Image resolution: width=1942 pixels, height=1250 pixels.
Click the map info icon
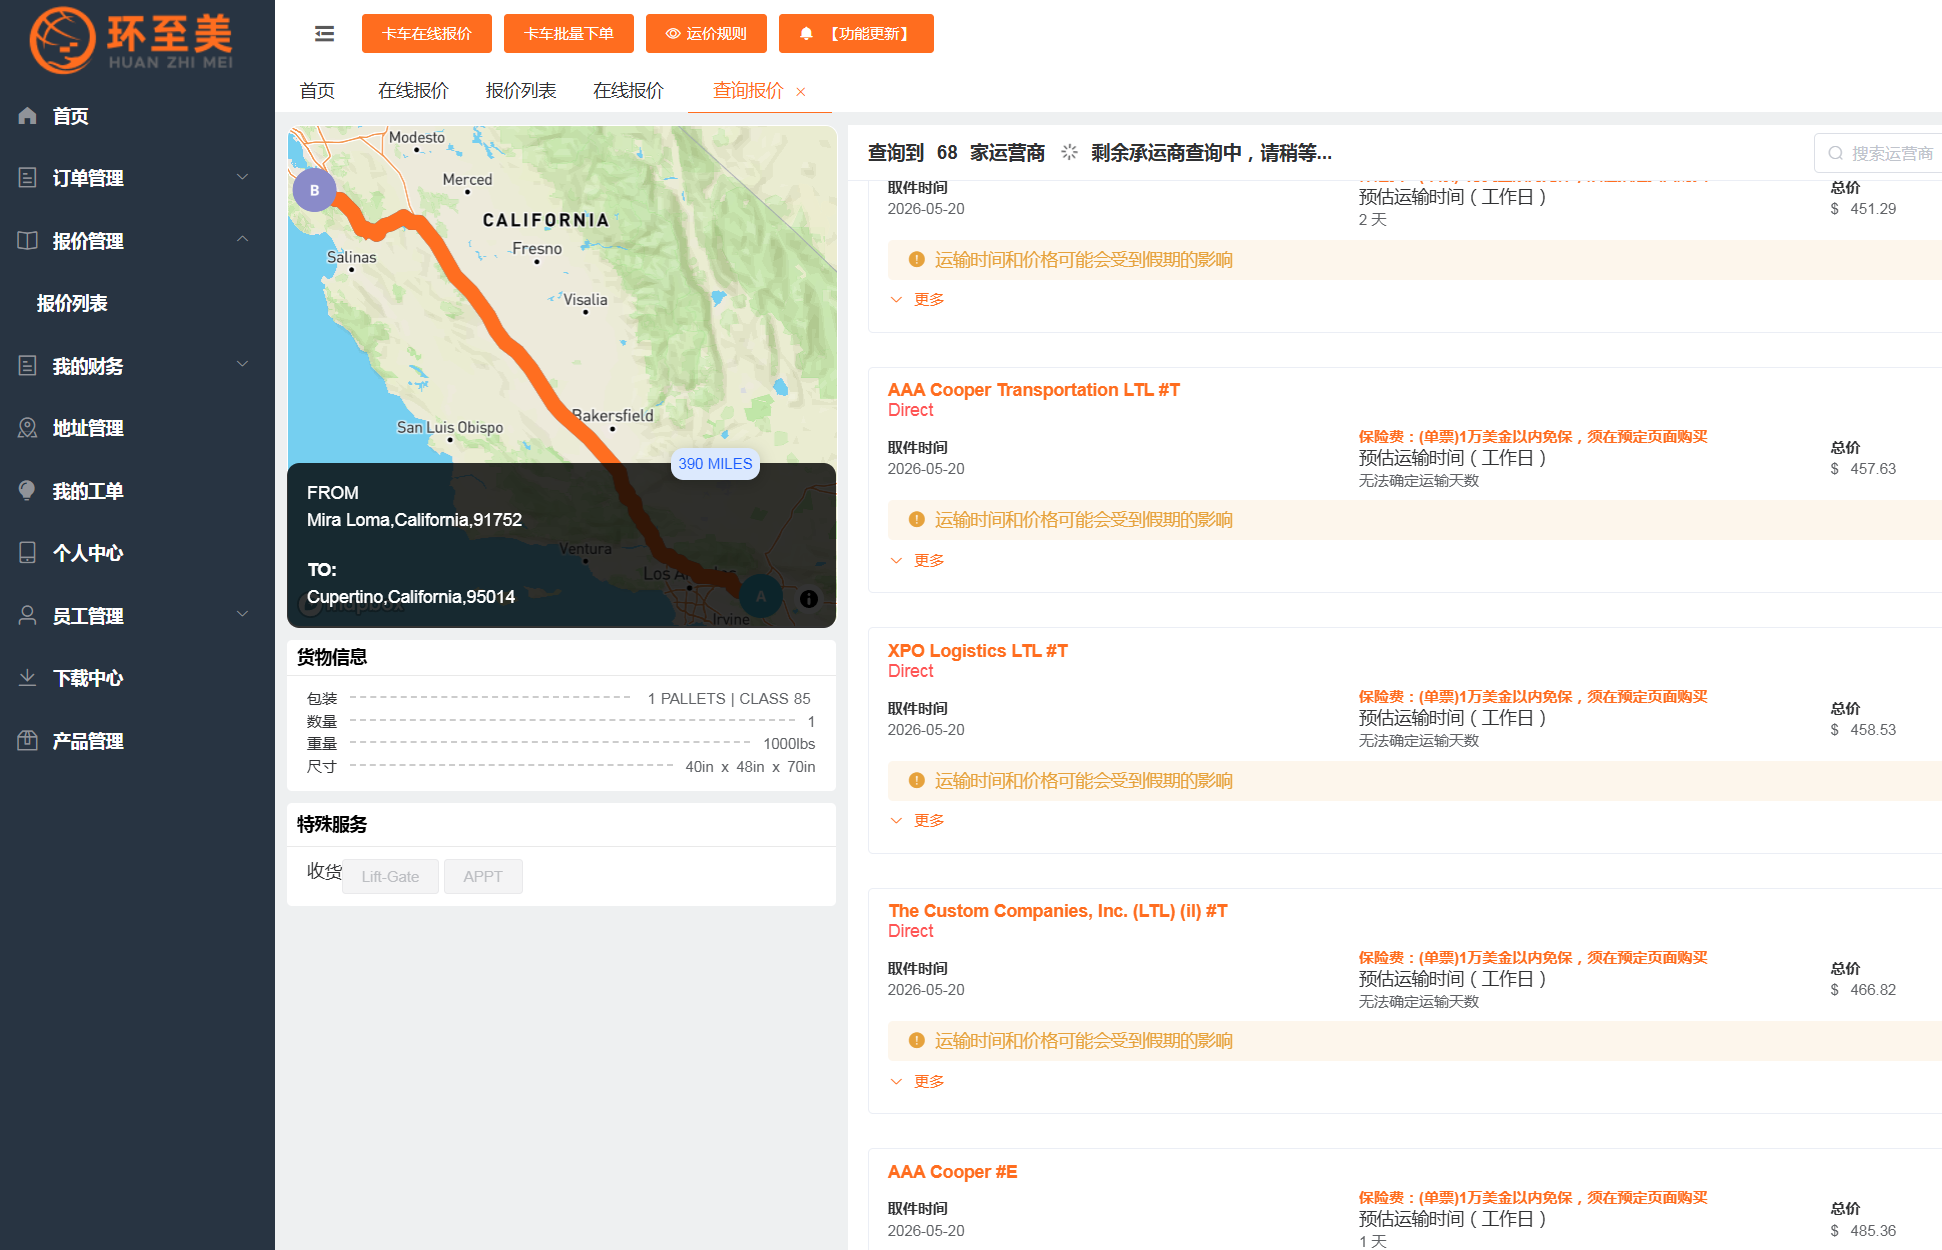click(x=809, y=599)
